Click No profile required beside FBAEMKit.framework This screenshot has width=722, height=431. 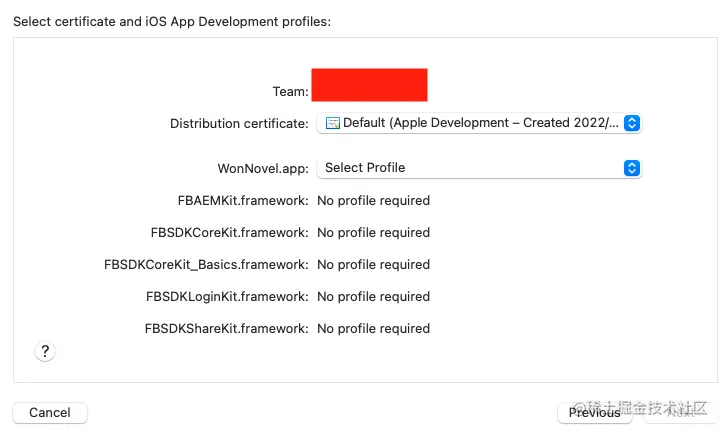click(373, 201)
